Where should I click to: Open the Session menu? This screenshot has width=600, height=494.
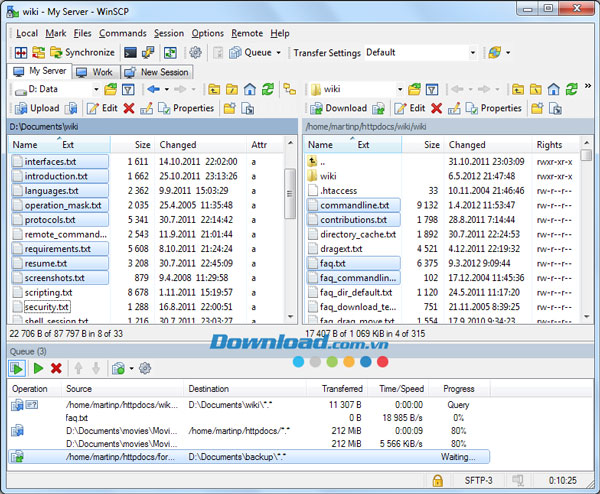(x=169, y=33)
